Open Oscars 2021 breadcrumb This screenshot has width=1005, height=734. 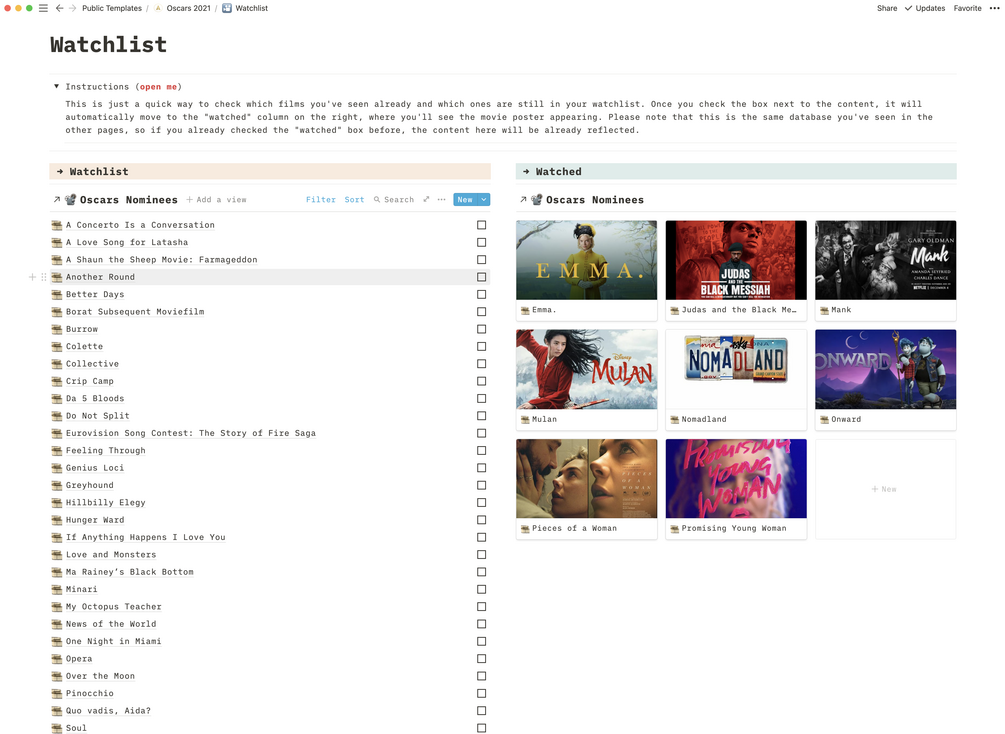(188, 8)
